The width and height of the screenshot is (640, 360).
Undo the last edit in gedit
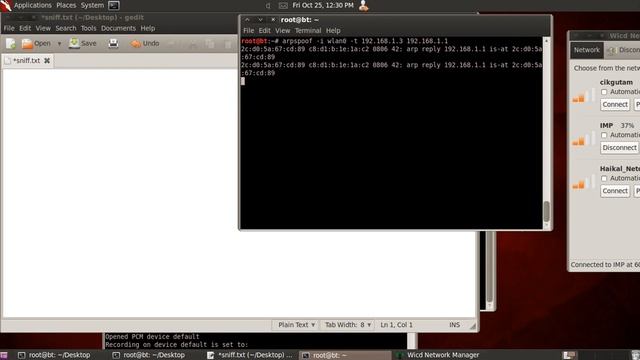[x=145, y=43]
